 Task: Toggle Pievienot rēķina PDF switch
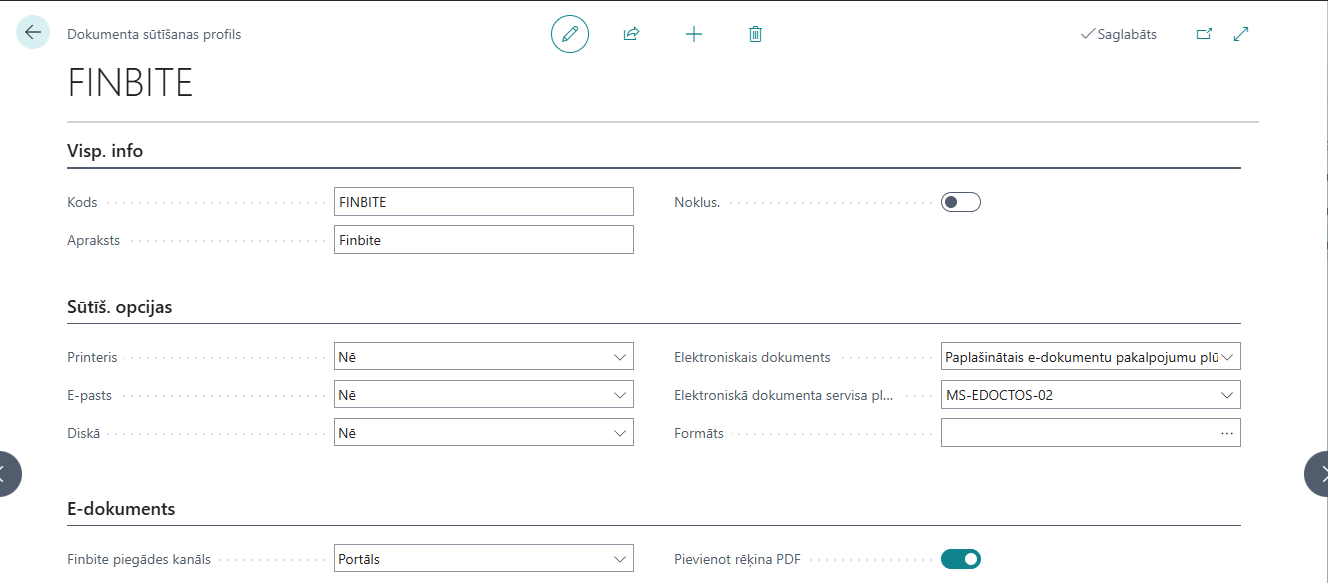pos(961,559)
